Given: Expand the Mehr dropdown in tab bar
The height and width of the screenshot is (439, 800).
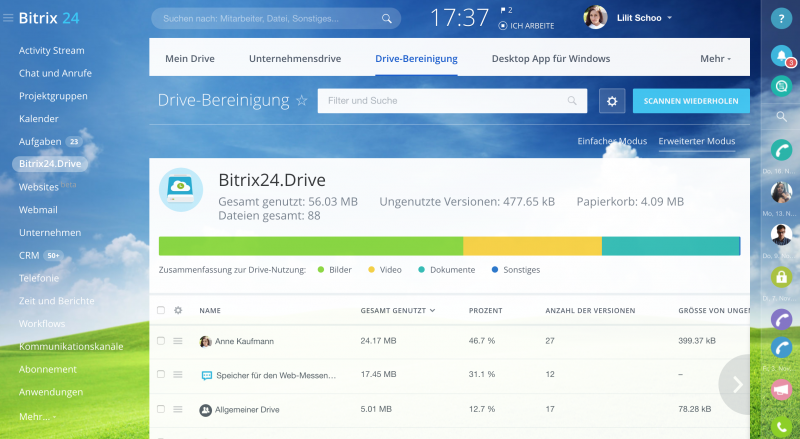Looking at the screenshot, I should [715, 59].
